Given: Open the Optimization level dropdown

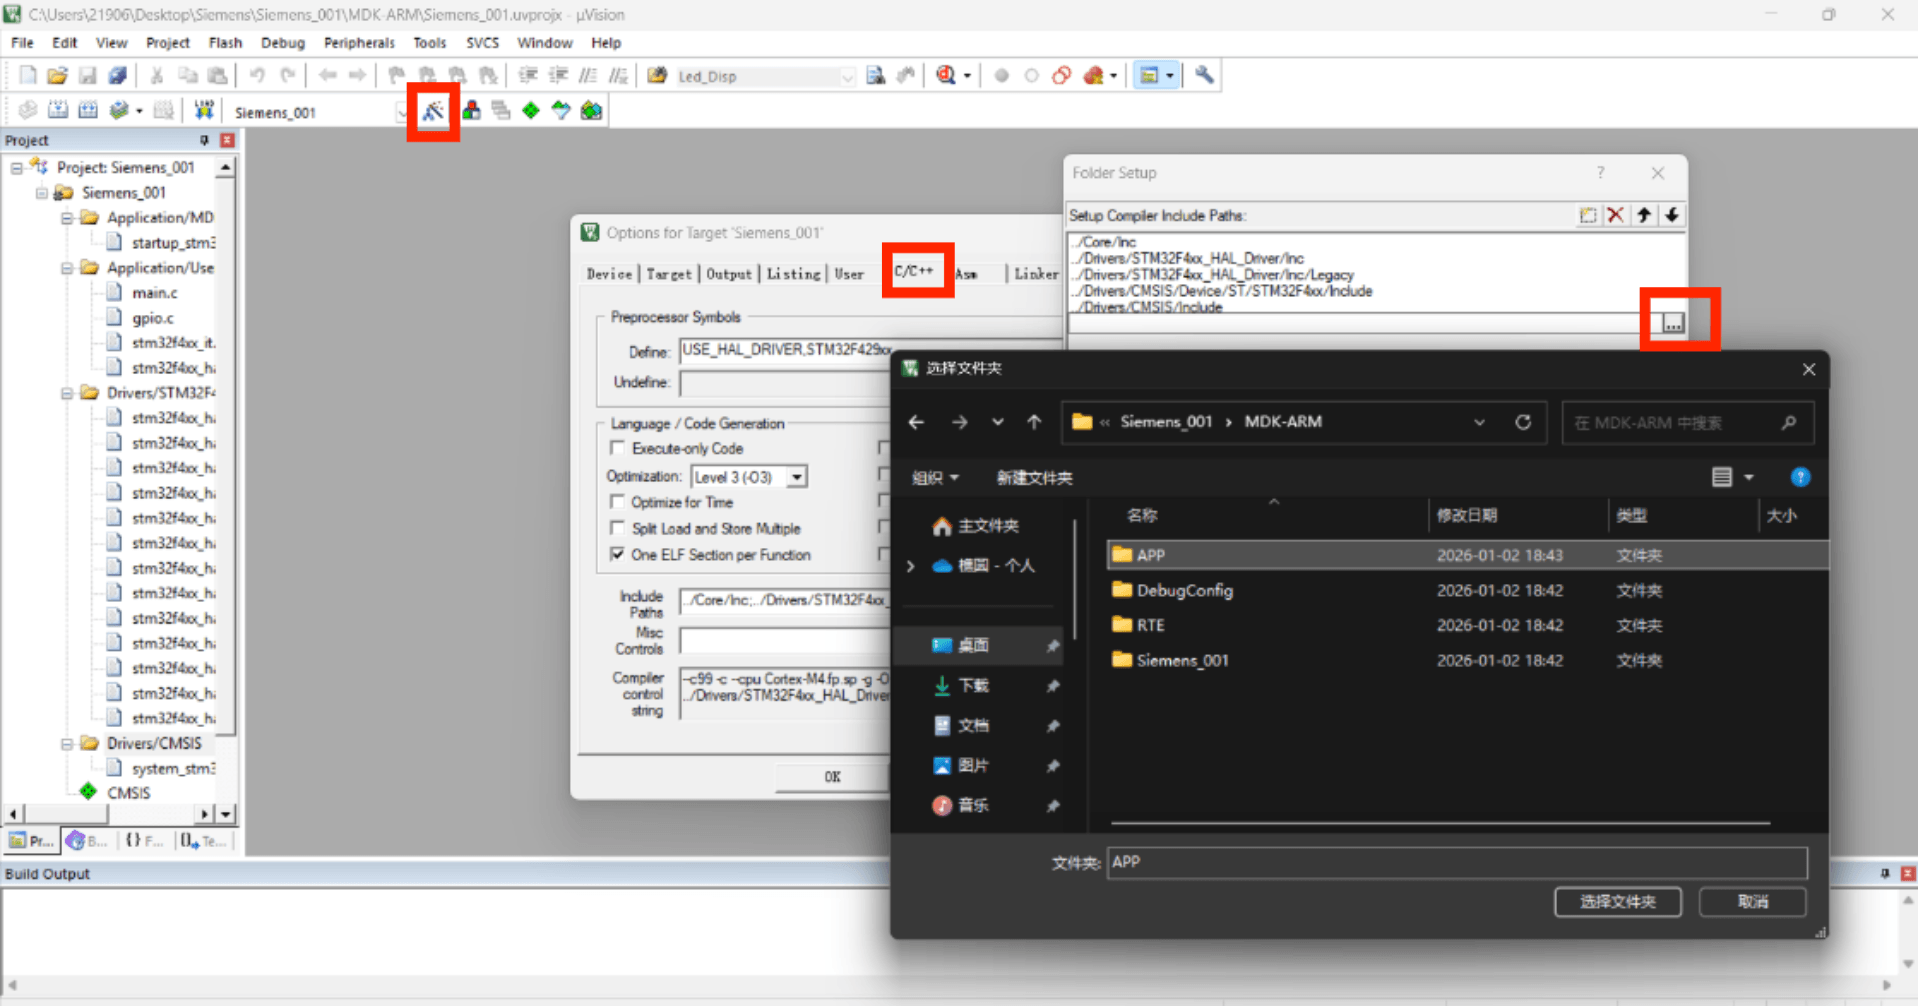Looking at the screenshot, I should [x=797, y=477].
